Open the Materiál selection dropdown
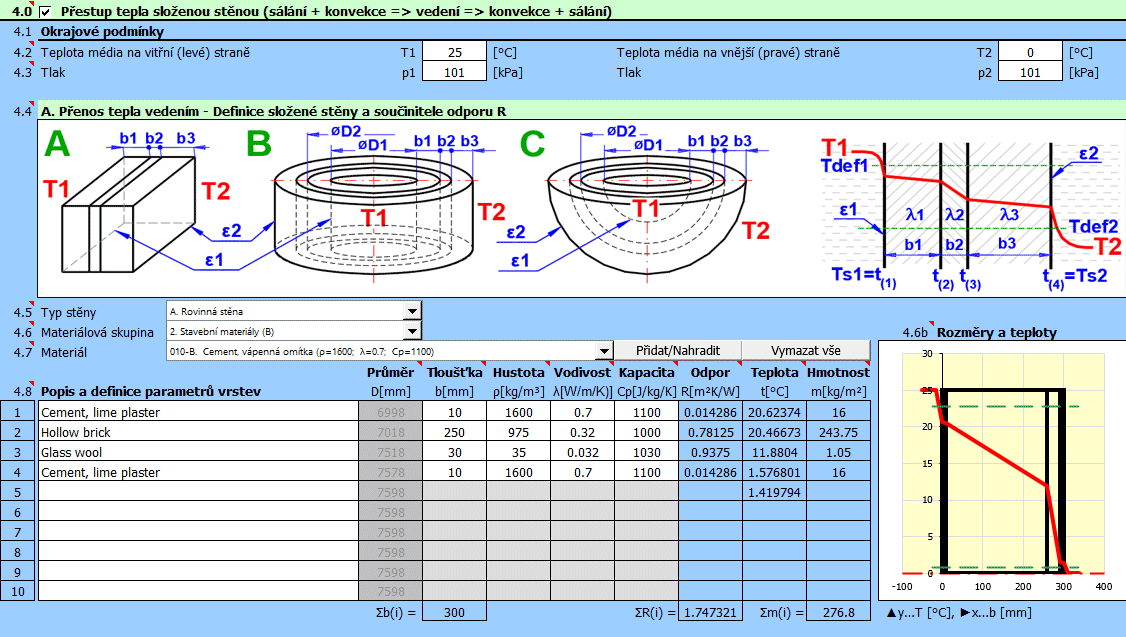1126x637 pixels. pos(603,351)
